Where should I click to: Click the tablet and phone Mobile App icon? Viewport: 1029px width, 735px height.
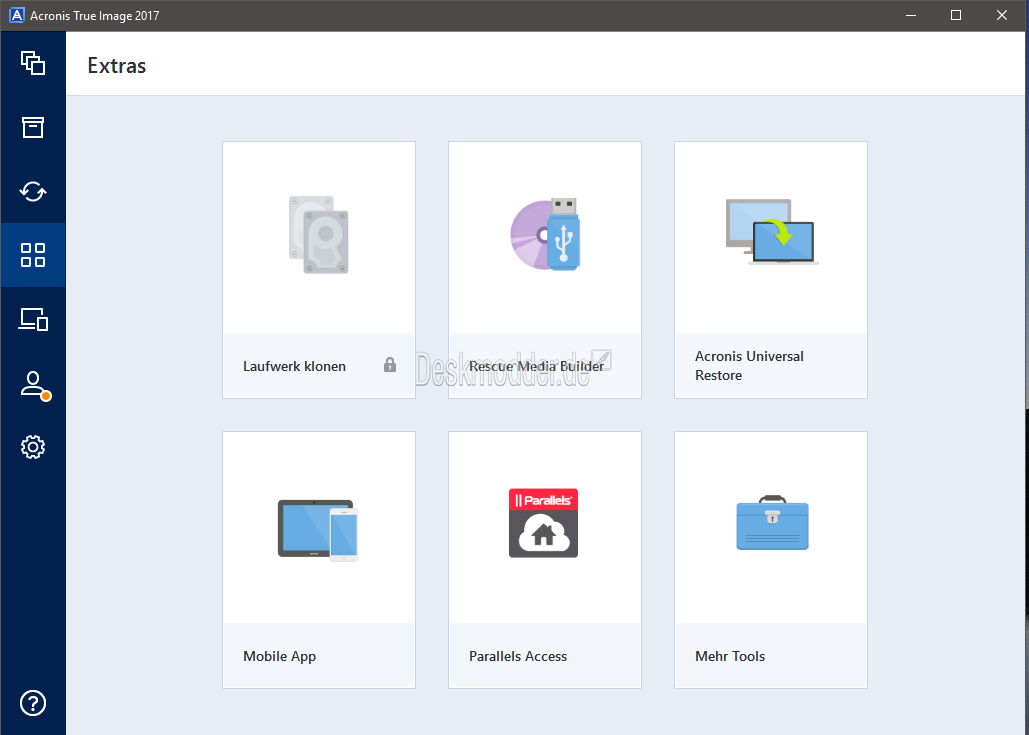click(x=318, y=530)
